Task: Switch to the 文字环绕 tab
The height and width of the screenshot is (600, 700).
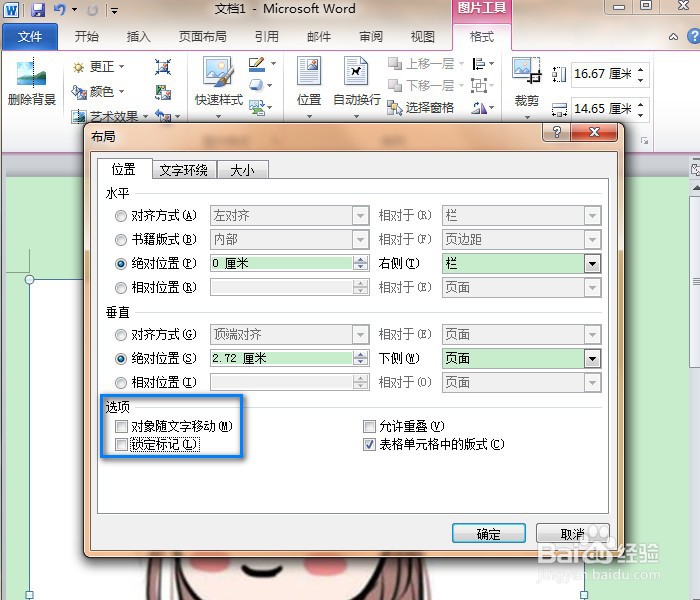Action: (x=183, y=170)
